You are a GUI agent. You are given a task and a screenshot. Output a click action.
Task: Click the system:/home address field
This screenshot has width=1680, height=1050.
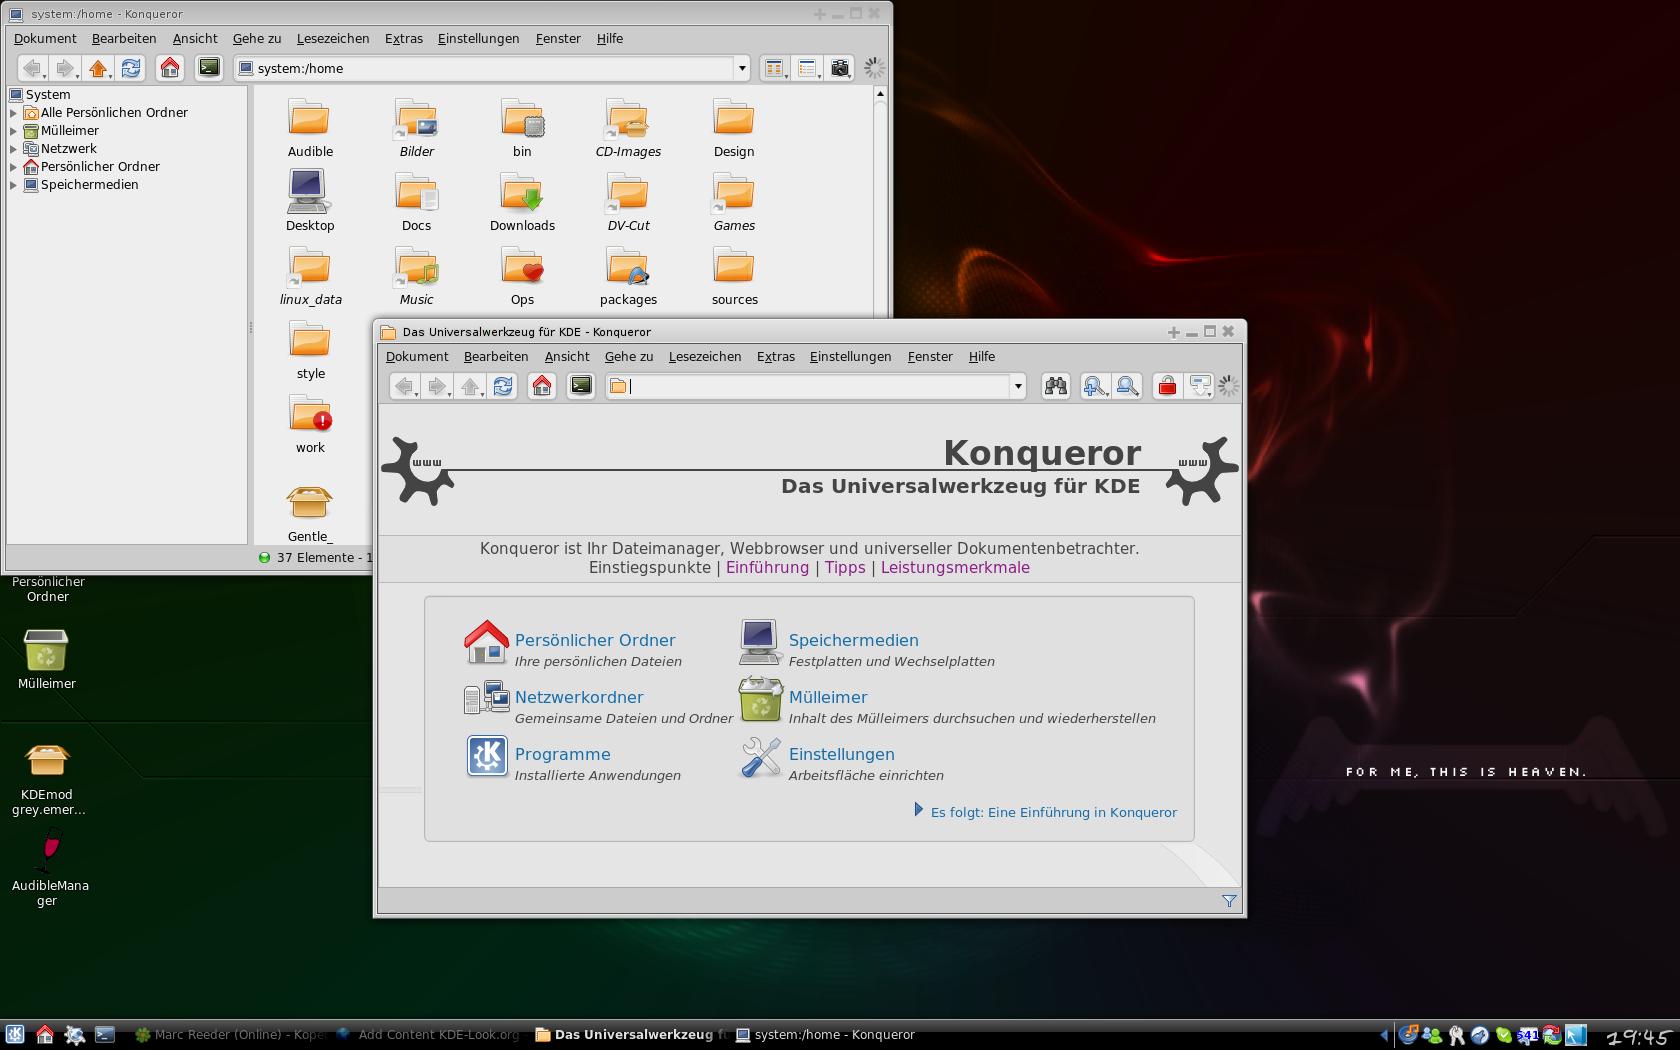(485, 68)
